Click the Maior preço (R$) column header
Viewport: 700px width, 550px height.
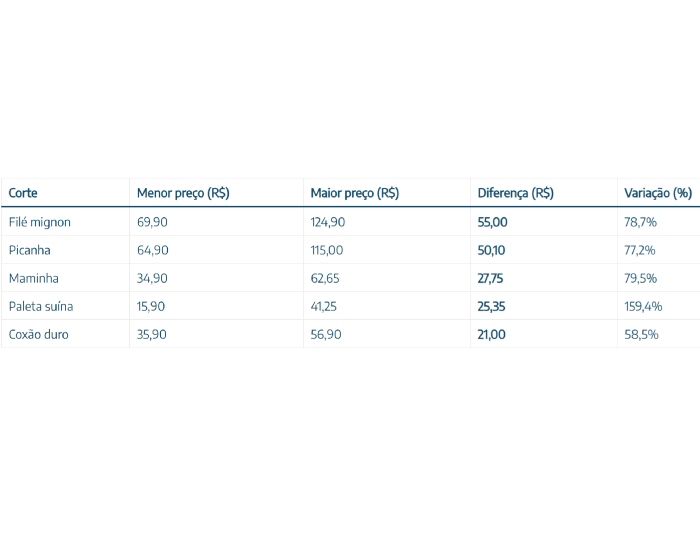(x=354, y=193)
